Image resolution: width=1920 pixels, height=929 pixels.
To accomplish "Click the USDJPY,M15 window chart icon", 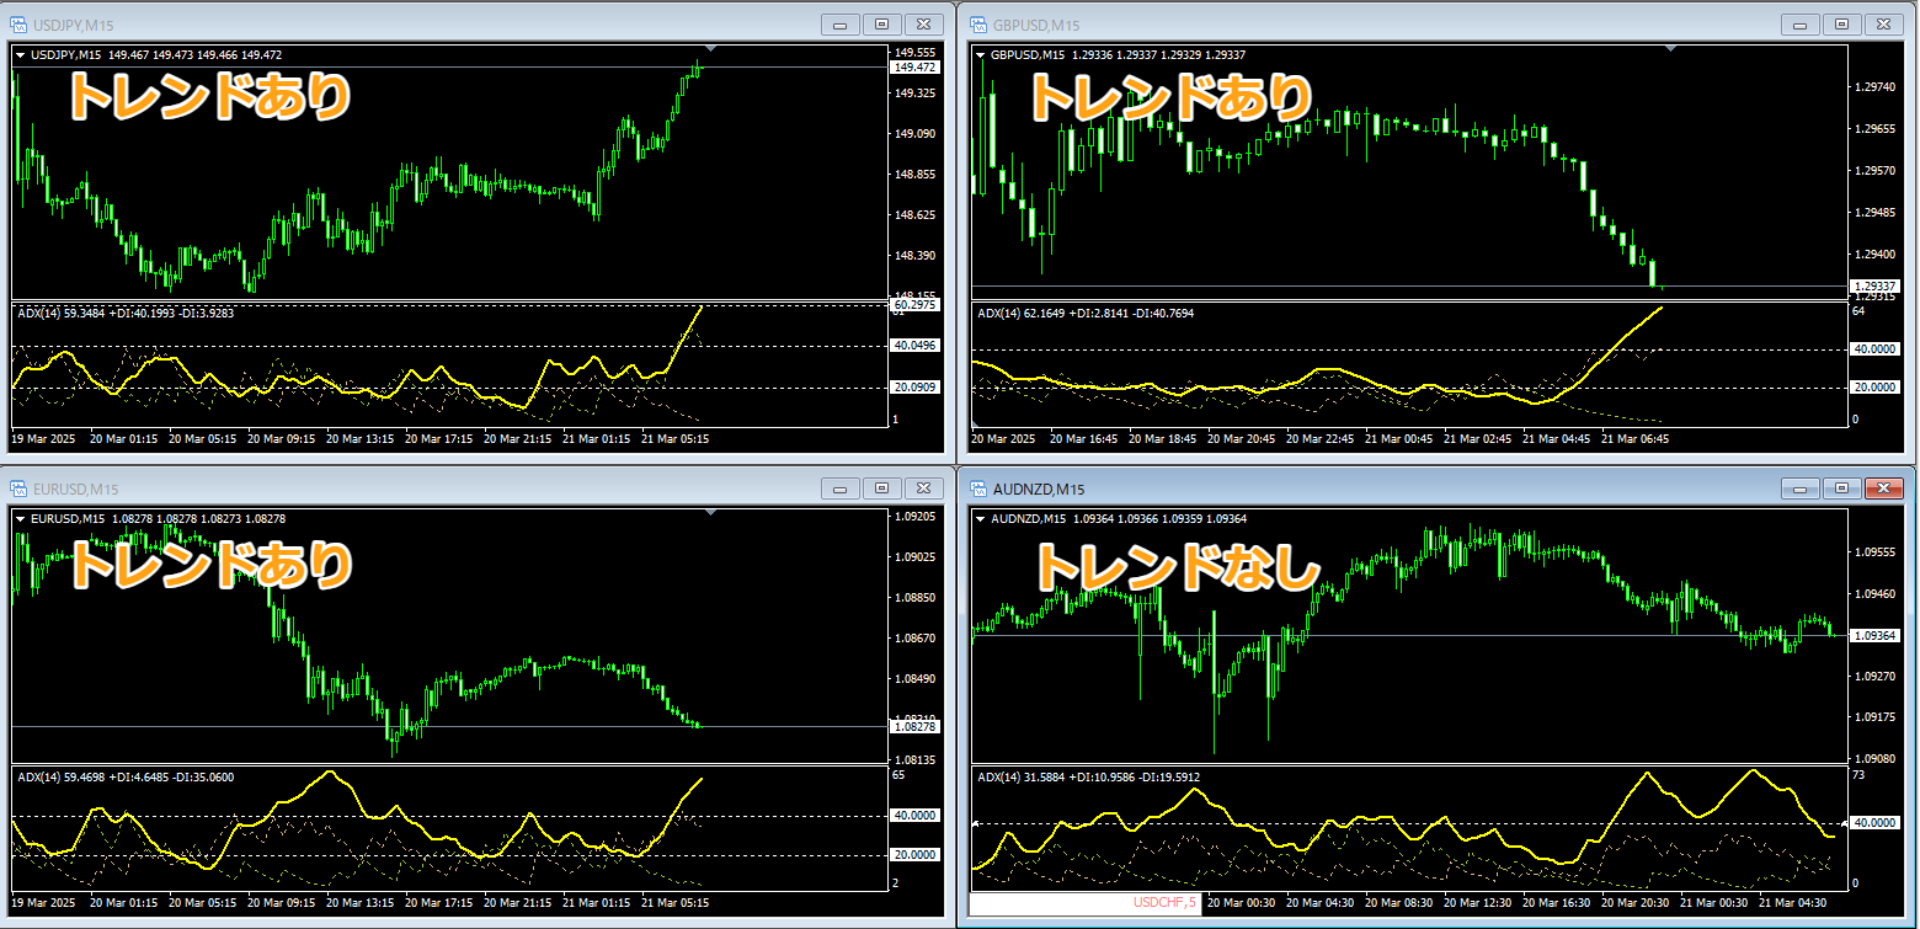I will point(18,25).
